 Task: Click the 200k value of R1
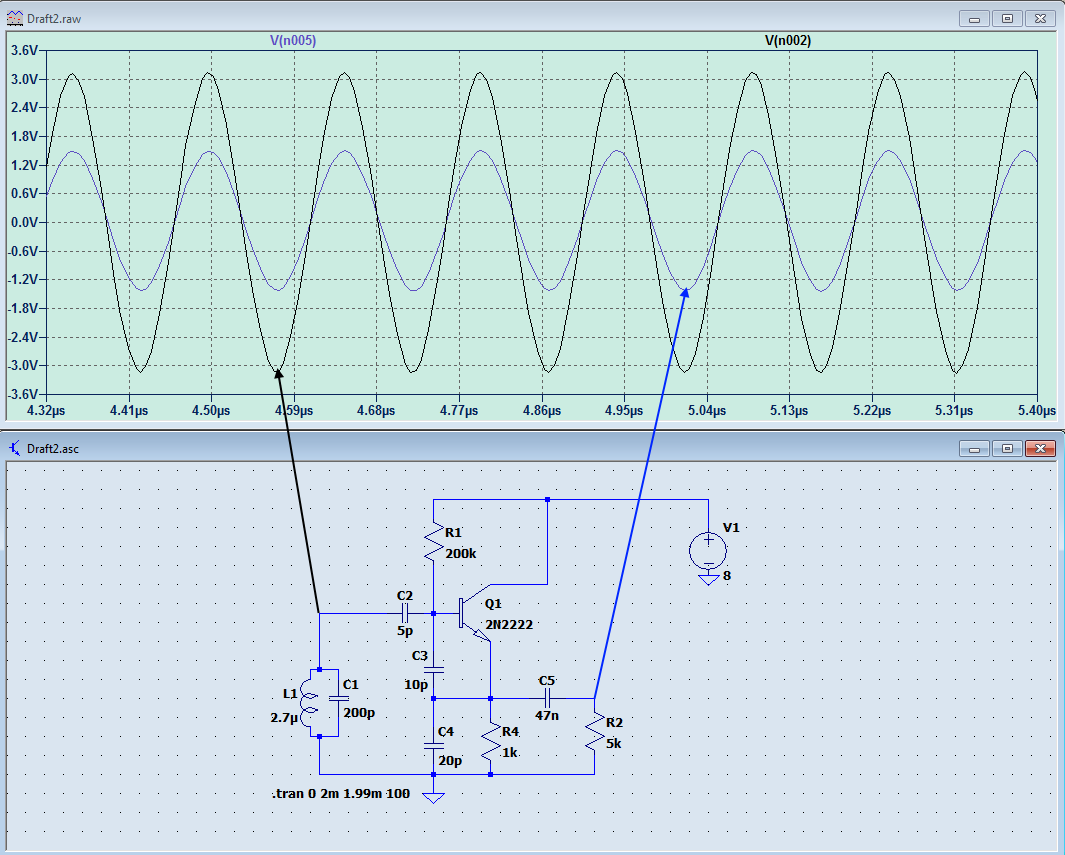tap(461, 553)
